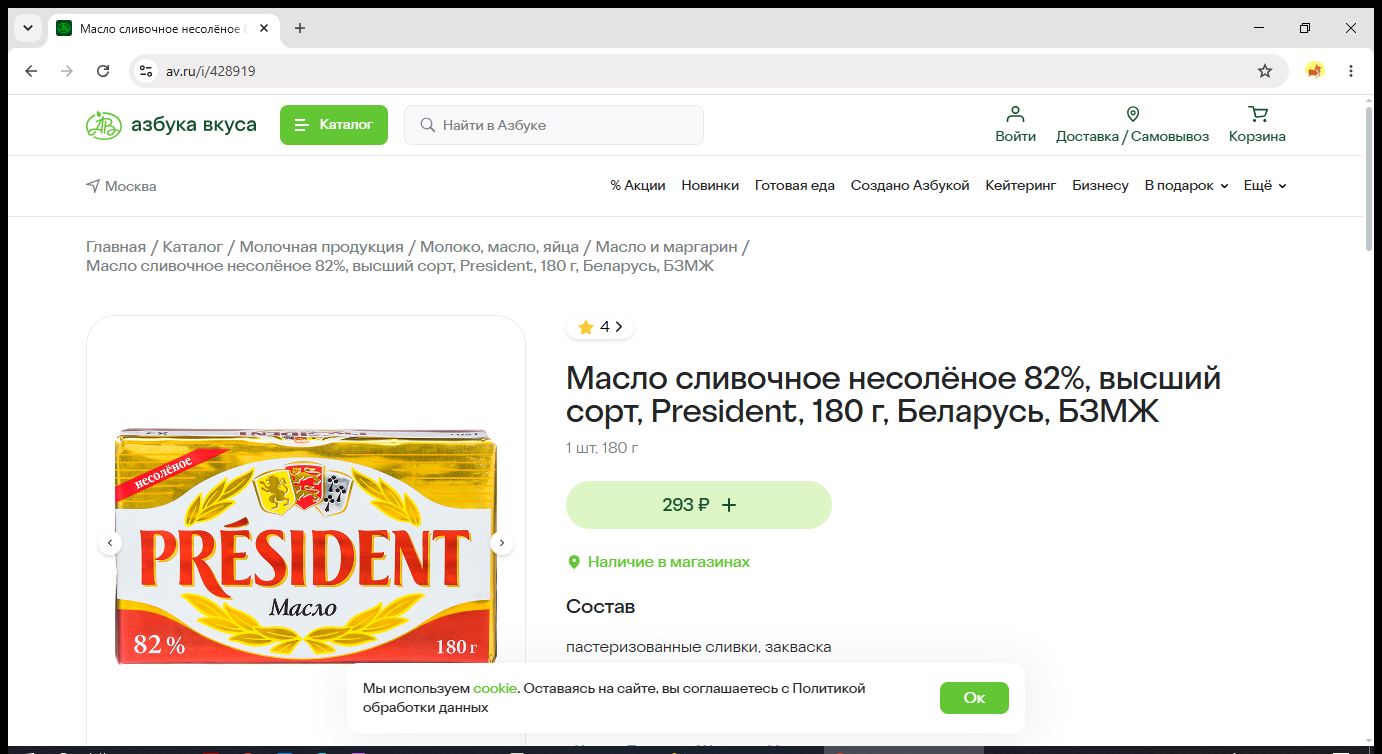Image resolution: width=1382 pixels, height=754 pixels.
Task: Close the Масло сливочное browser tab
Action: point(264,28)
